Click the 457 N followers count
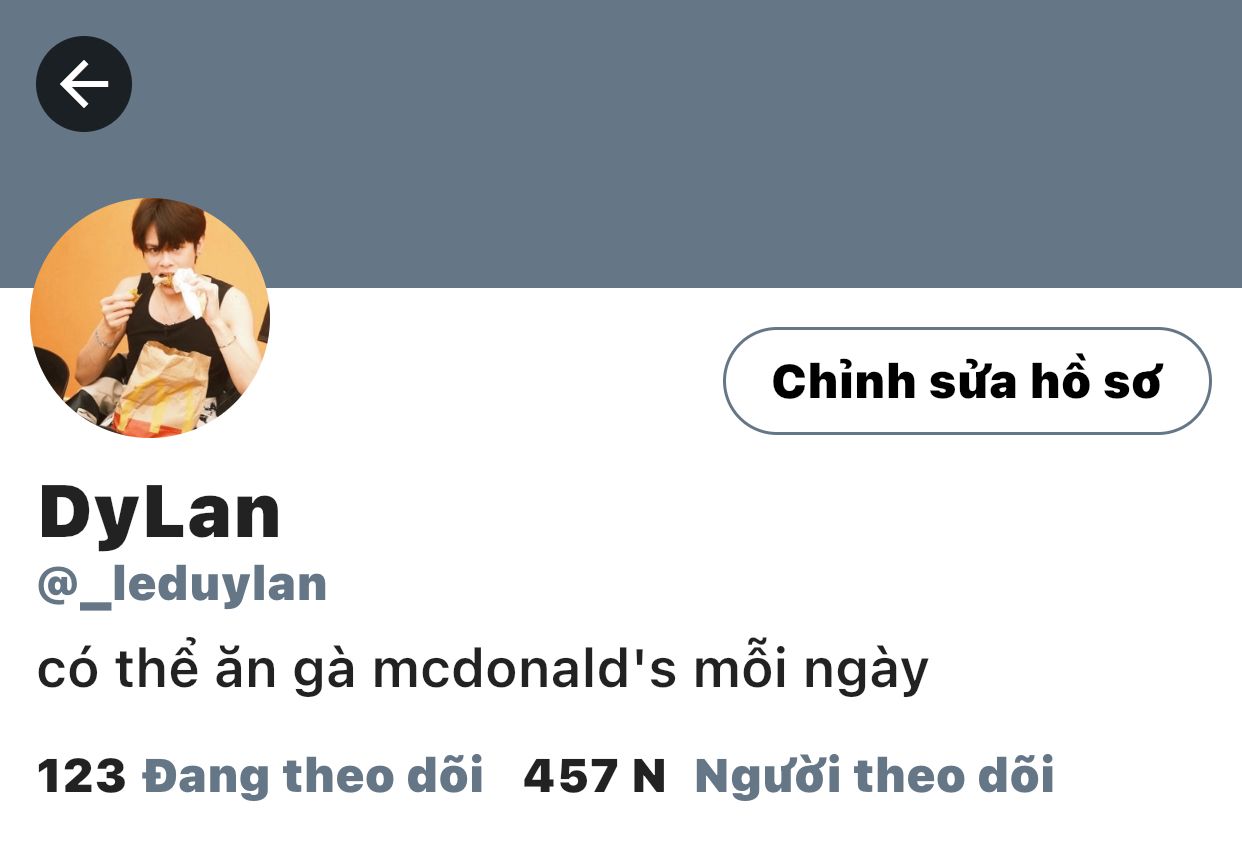The image size is (1242, 846). click(595, 776)
